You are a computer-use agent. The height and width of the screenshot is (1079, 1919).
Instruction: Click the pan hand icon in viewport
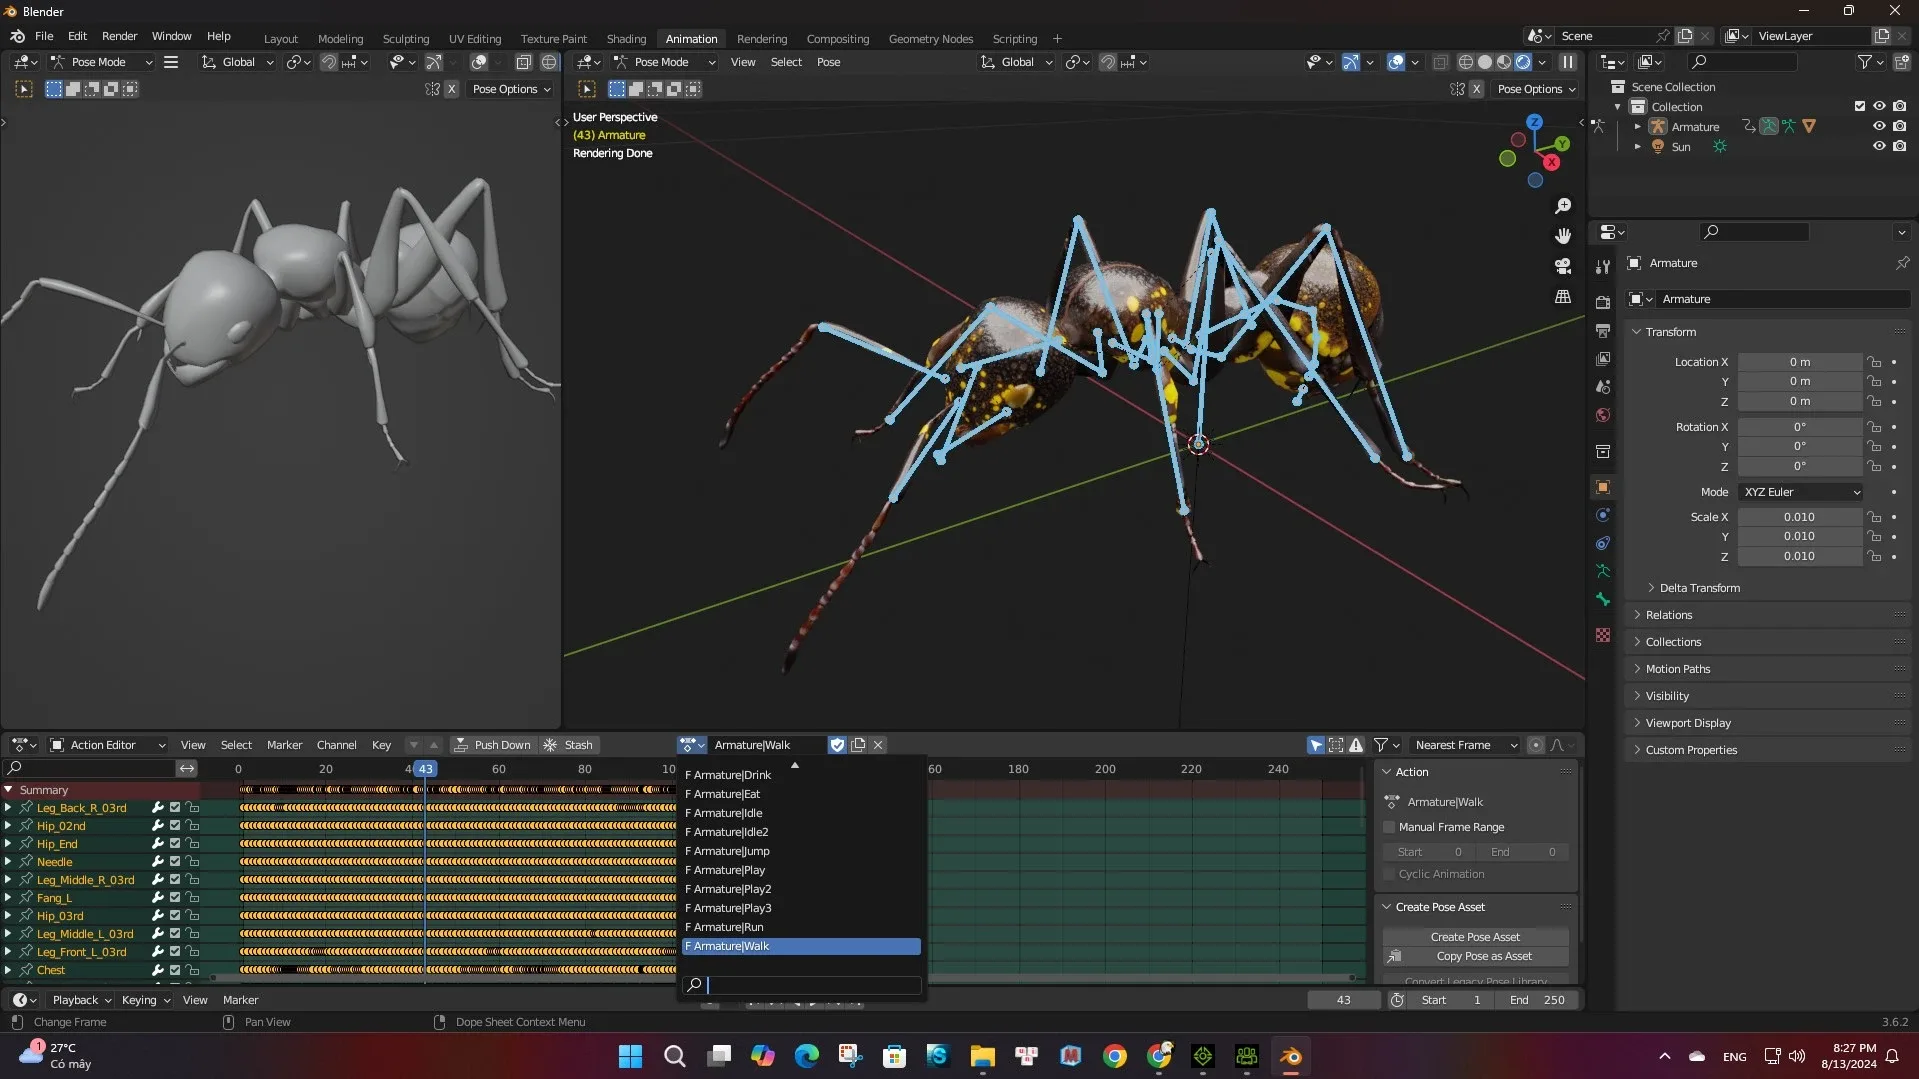tap(1563, 236)
